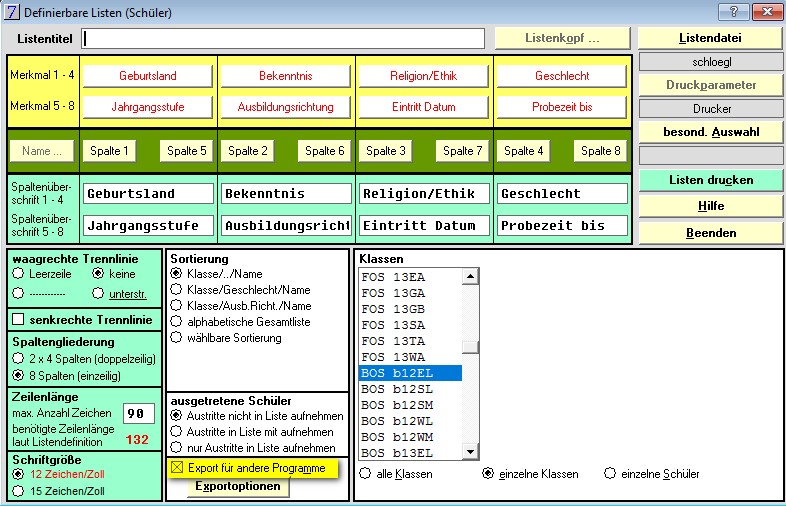Select class BOS b12WM in list
The image size is (786, 506).
[411, 437]
